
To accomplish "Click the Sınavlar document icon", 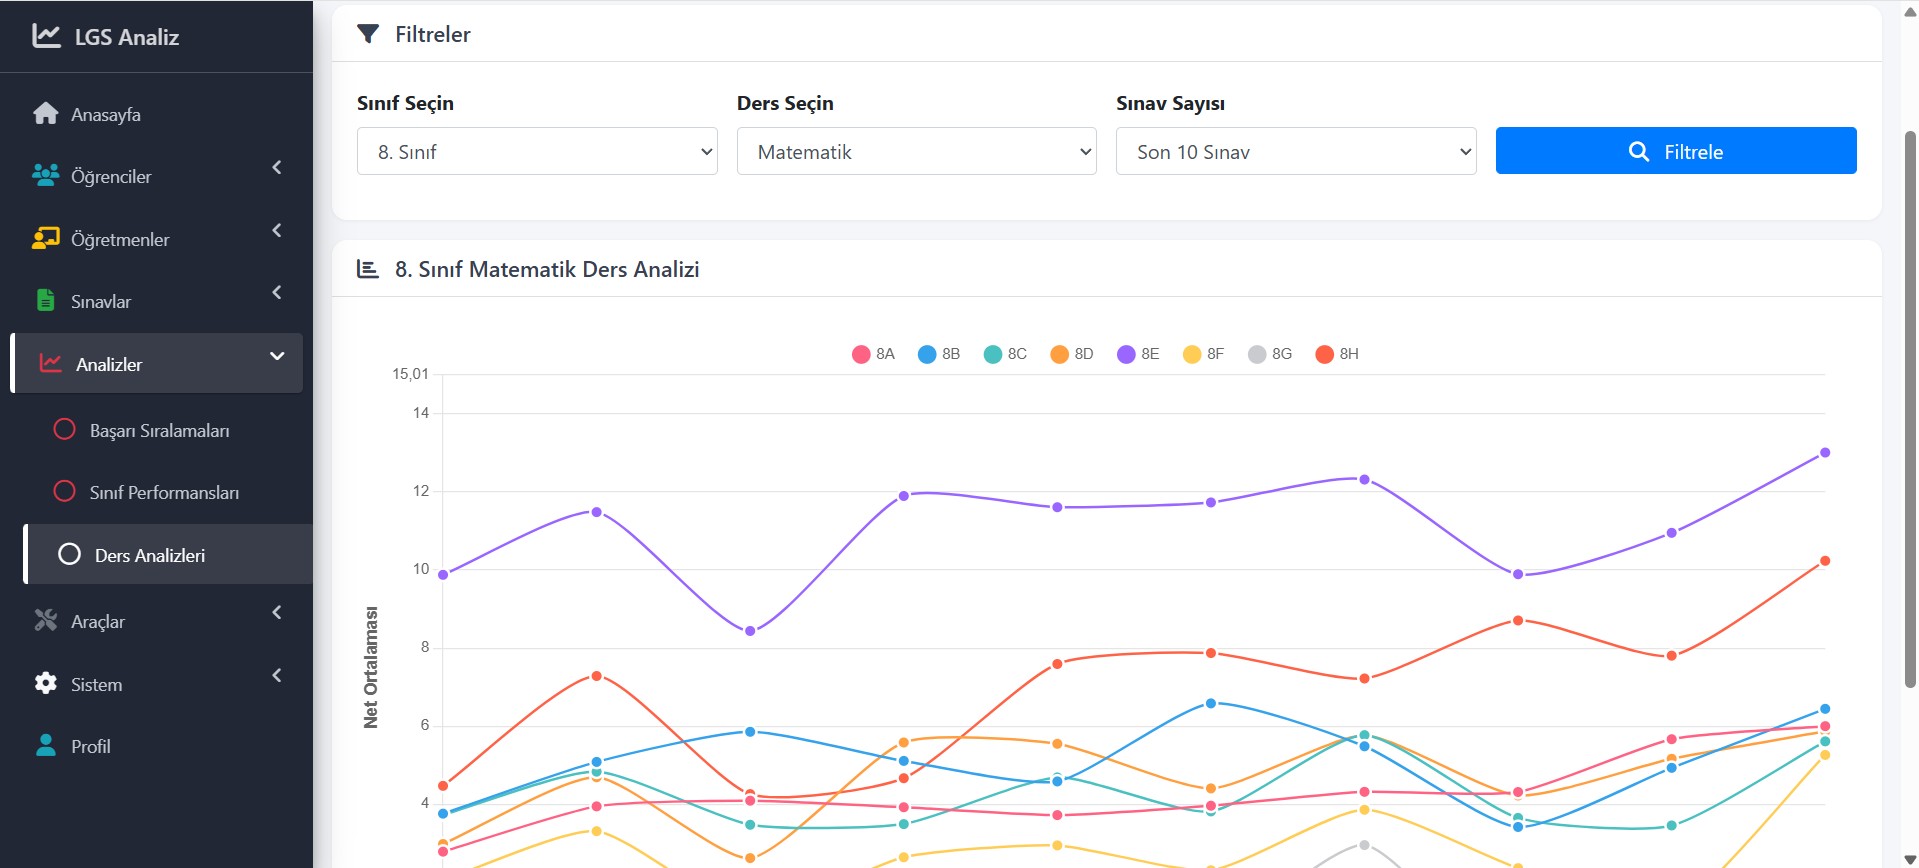I will [45, 301].
